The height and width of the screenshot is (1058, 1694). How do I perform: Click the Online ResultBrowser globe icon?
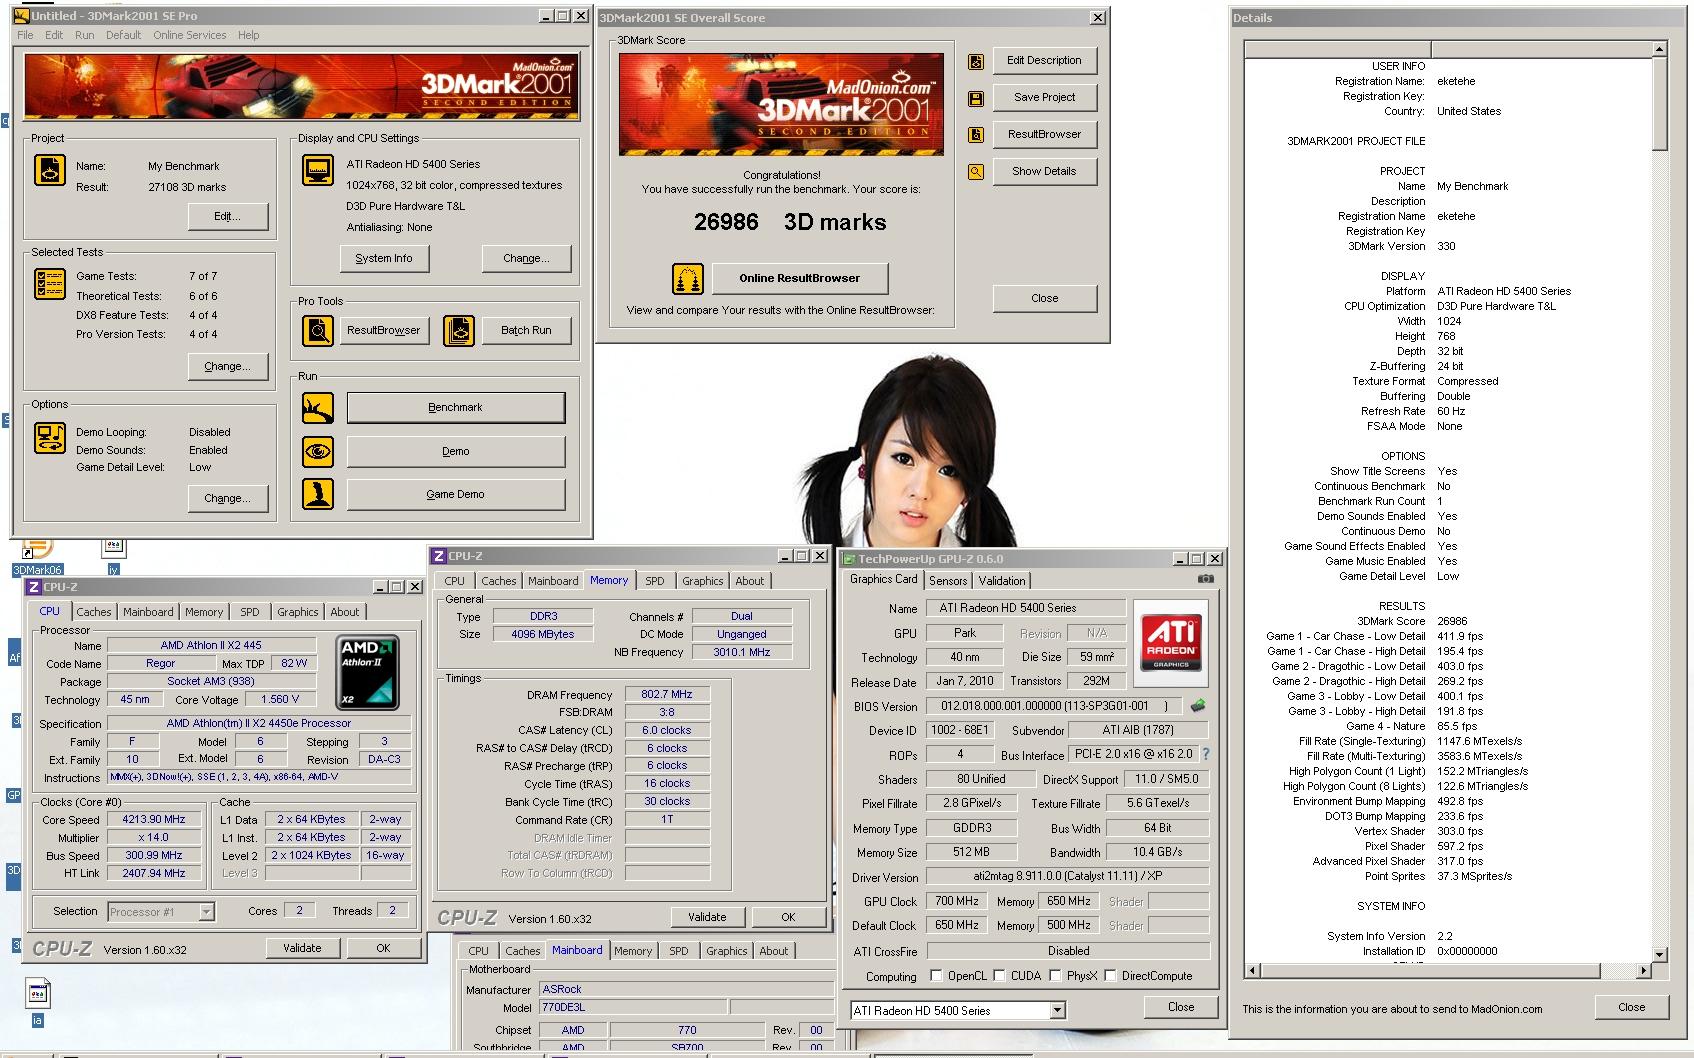(x=688, y=278)
